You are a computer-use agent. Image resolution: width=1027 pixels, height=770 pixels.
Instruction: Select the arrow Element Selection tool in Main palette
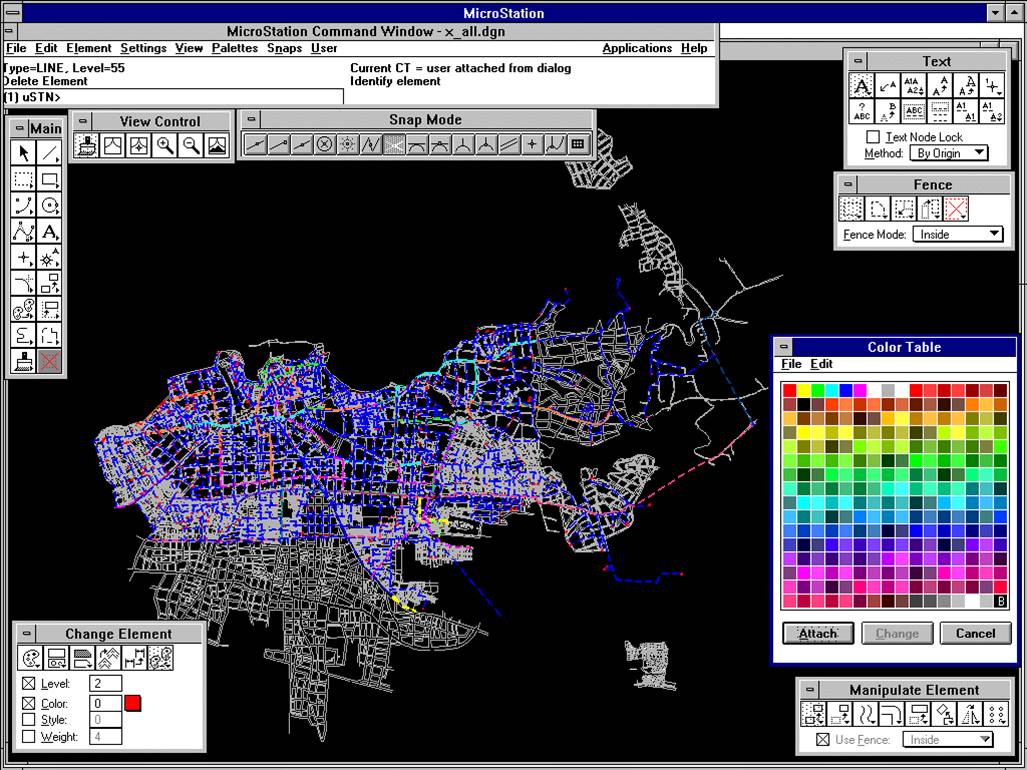(x=24, y=154)
